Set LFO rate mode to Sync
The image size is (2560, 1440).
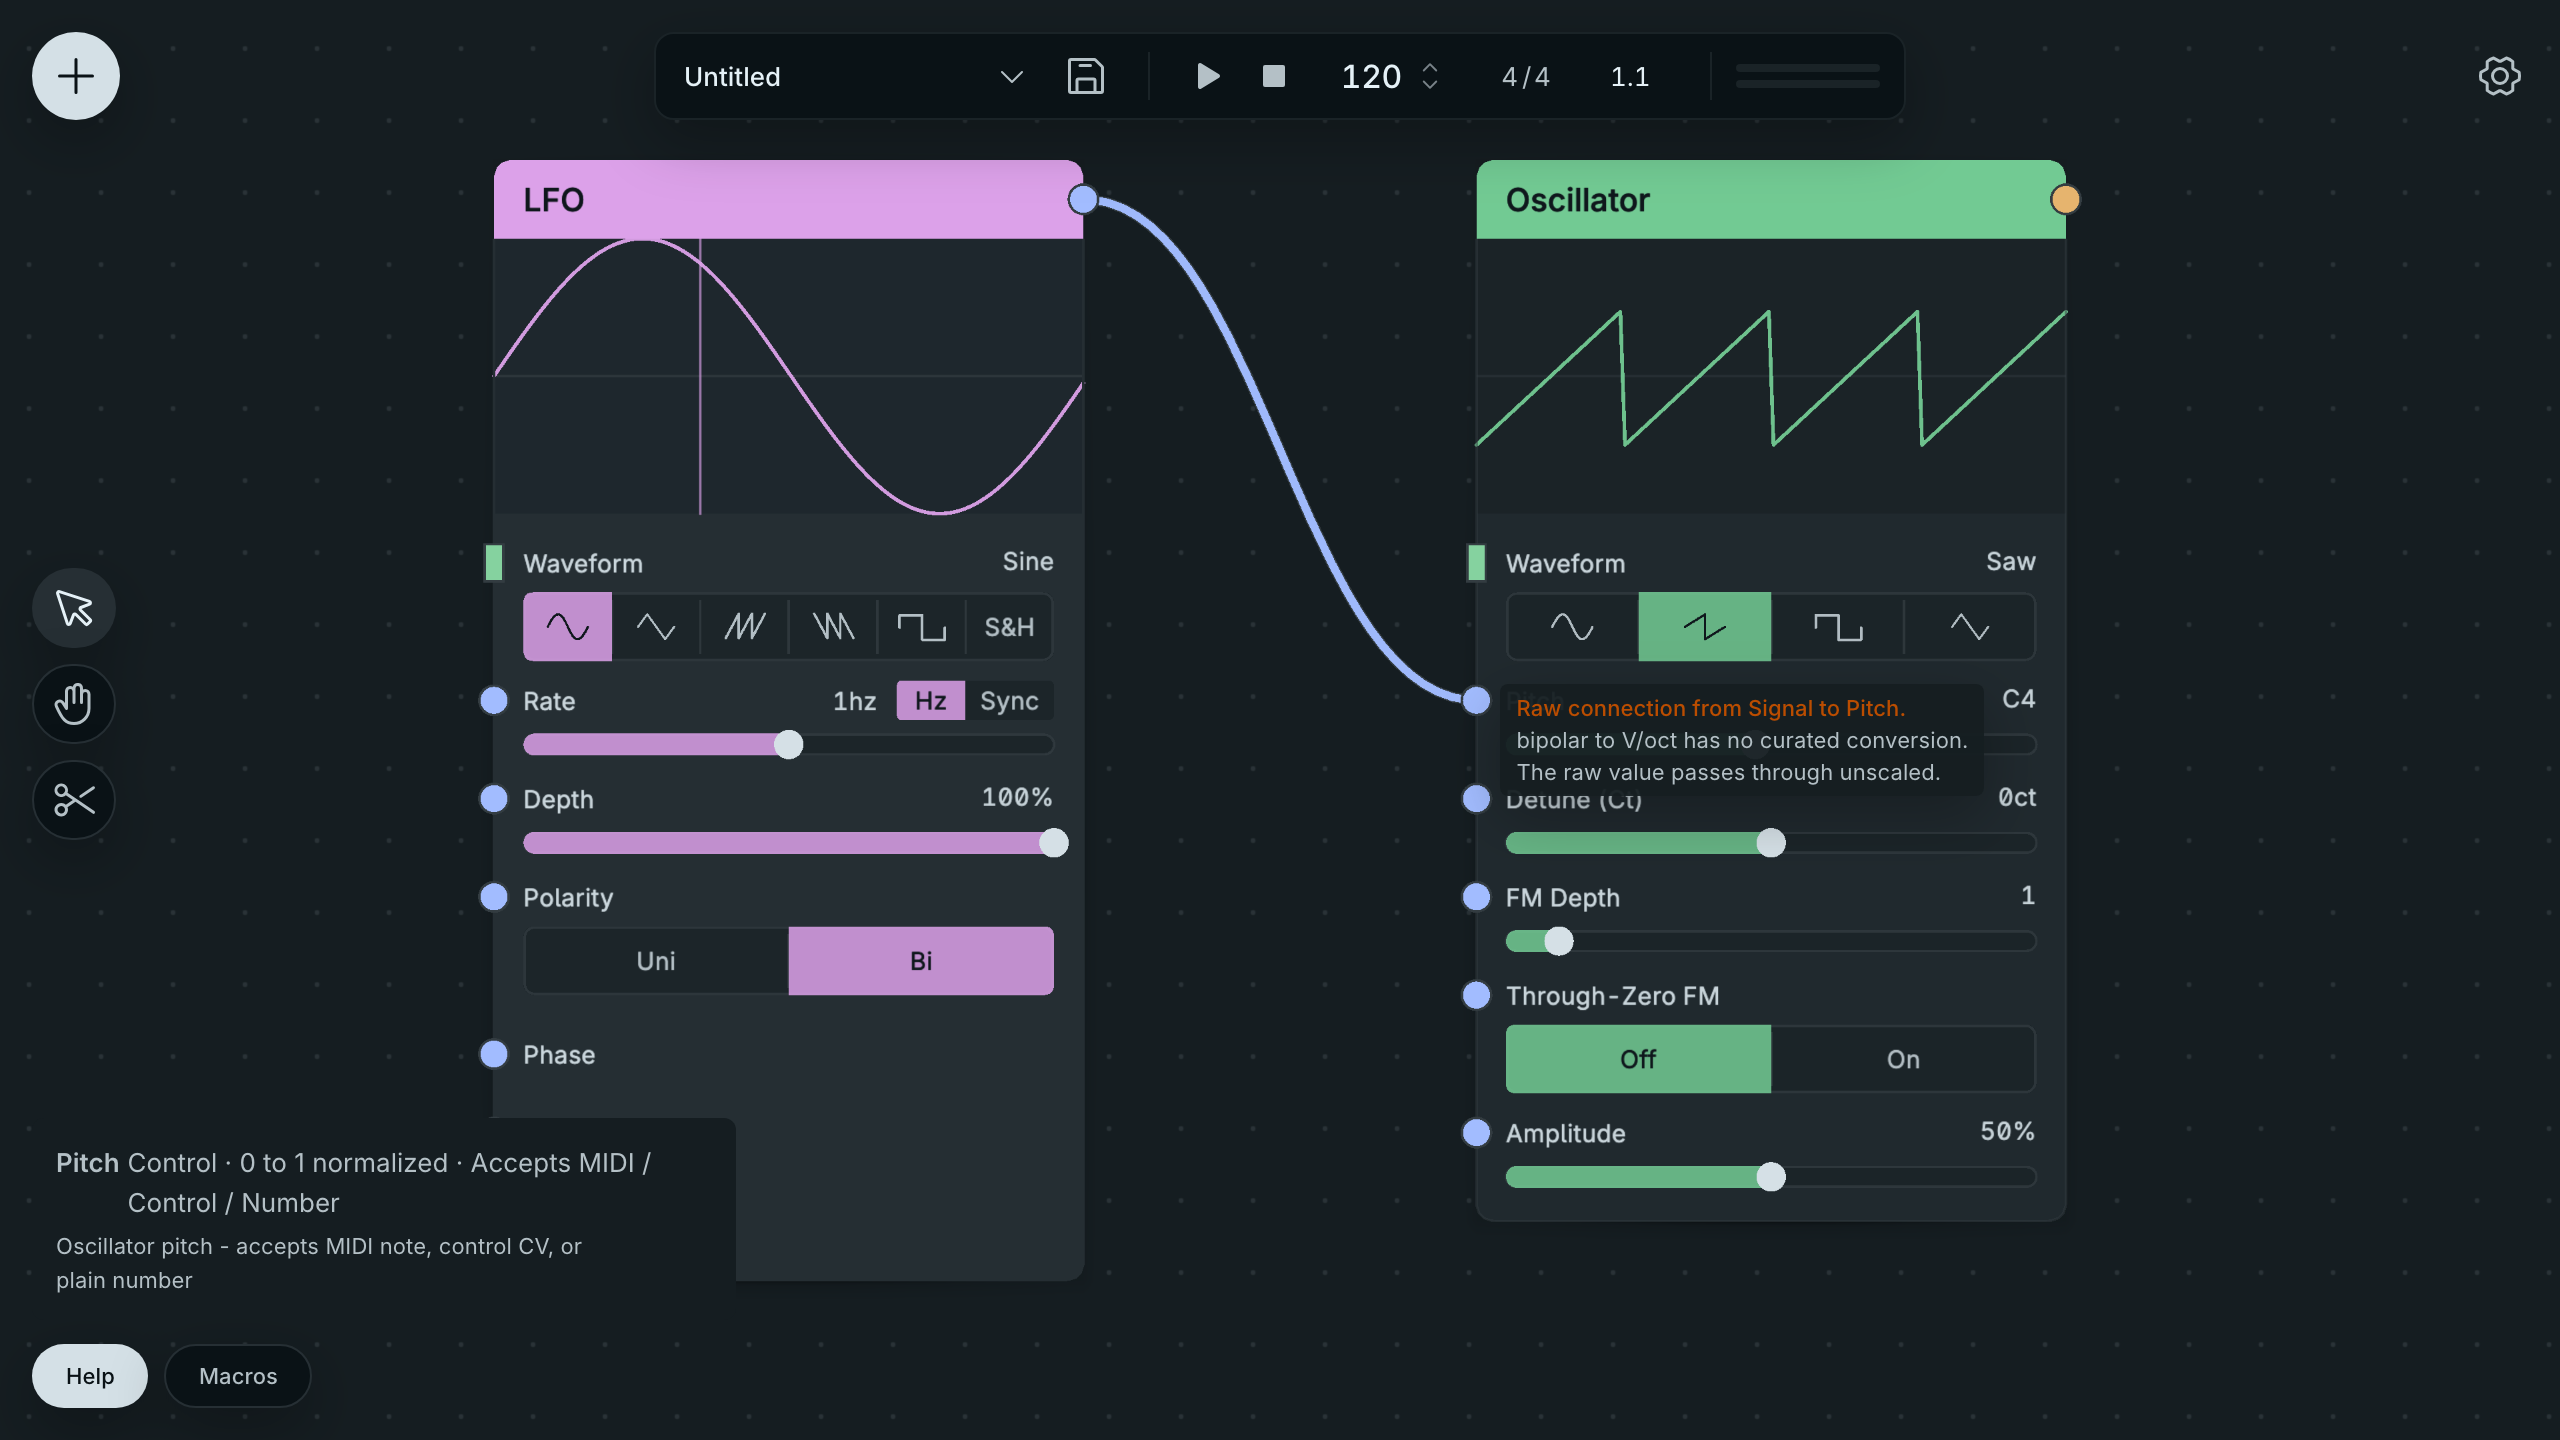[x=1009, y=701]
